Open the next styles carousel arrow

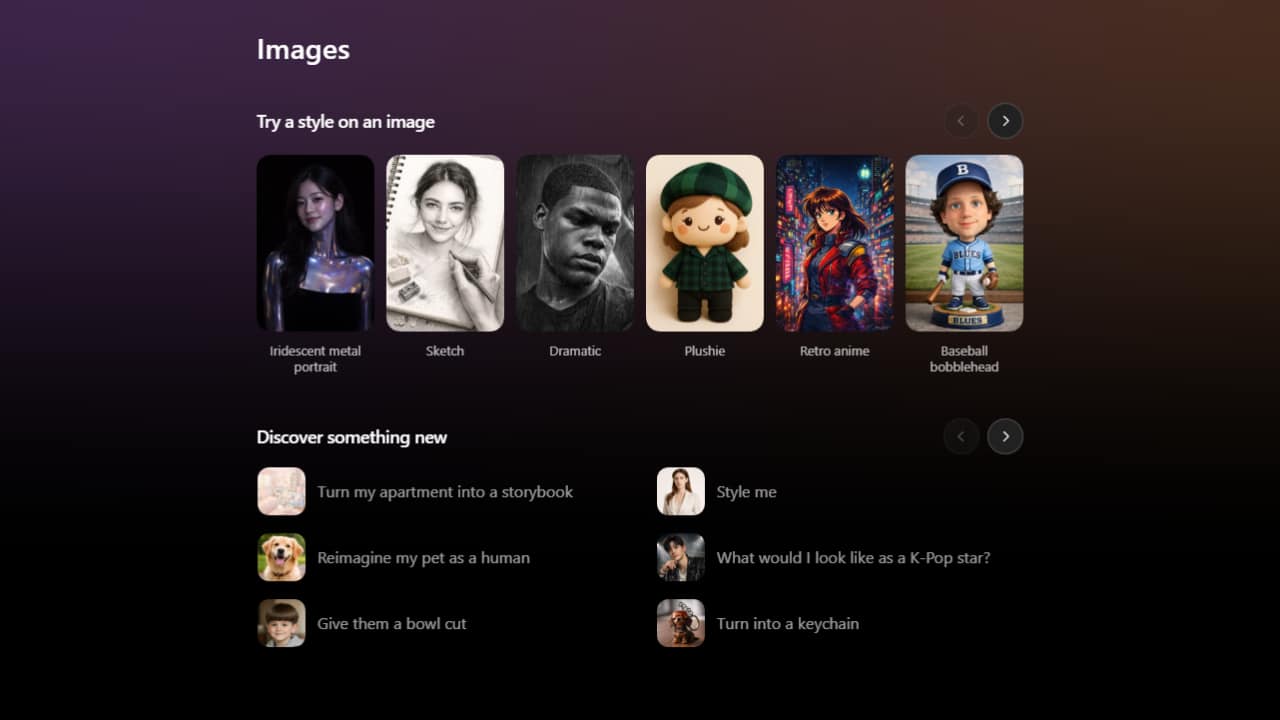pyautogui.click(x=1005, y=120)
